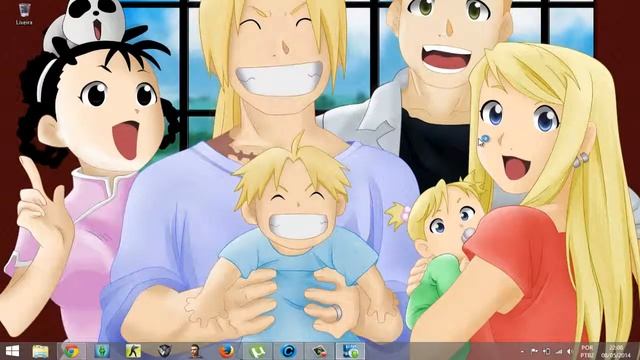Open the volume speaker tray icon
Image resolution: width=640 pixels, height=360 pixels.
tap(570, 351)
